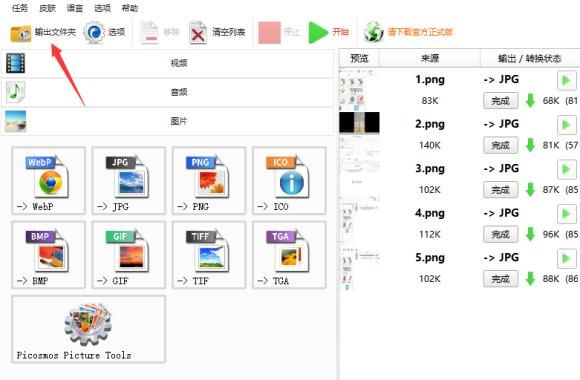Choose convert to ICO format
Screen dimensions: 580x380
[x=289, y=181]
